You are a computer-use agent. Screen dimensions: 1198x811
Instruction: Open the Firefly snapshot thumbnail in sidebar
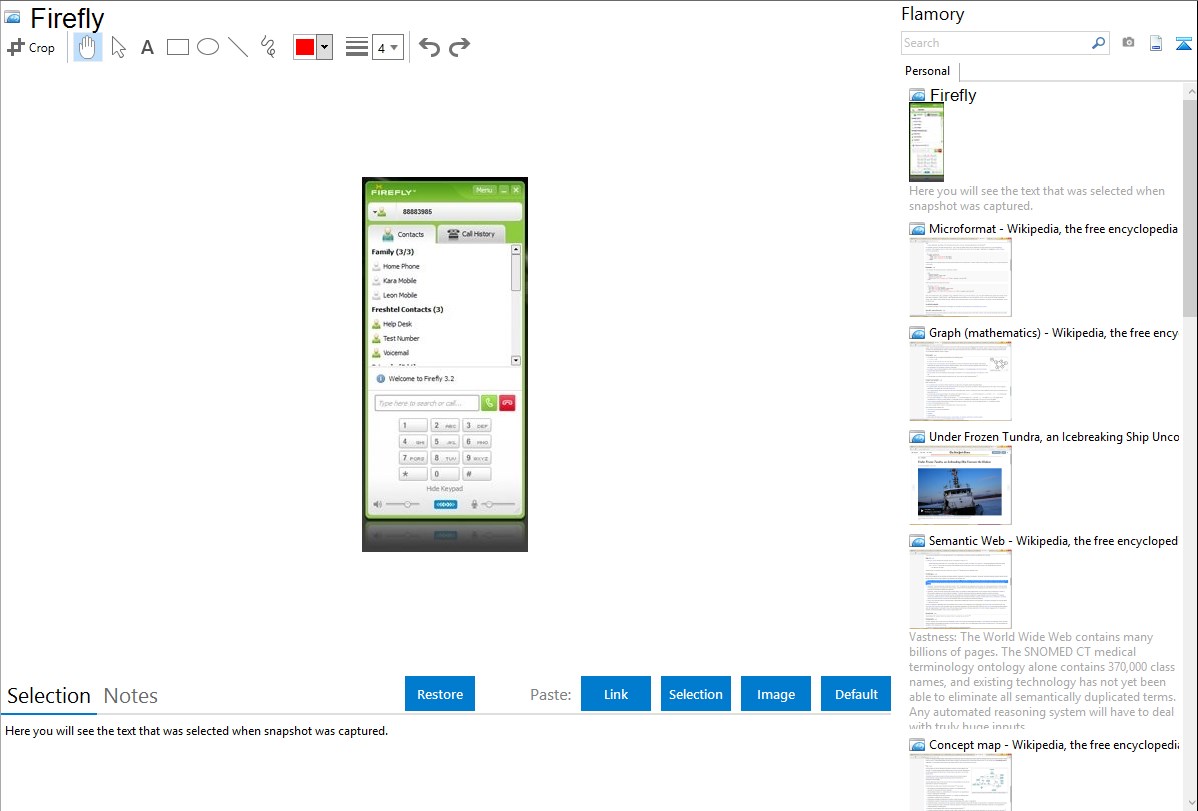point(926,142)
